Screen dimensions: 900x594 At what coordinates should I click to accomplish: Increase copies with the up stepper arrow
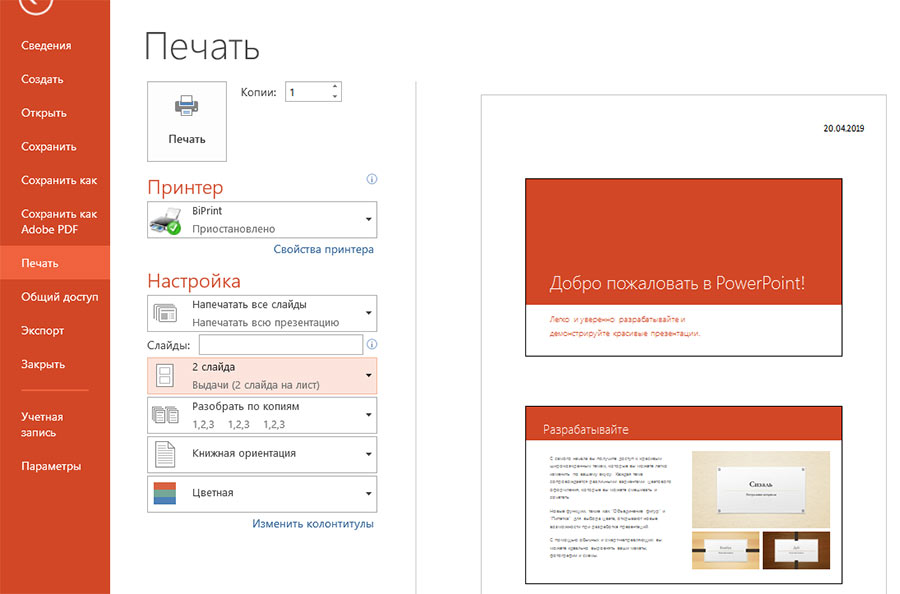coord(335,87)
